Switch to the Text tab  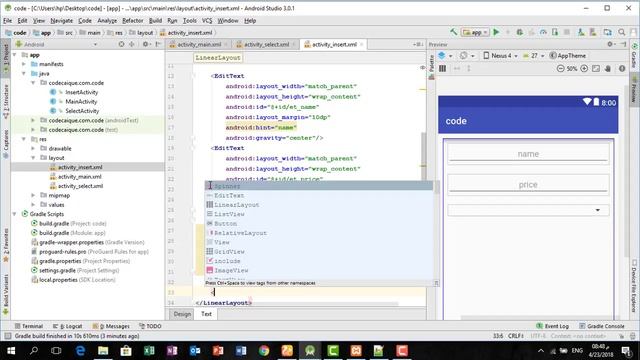207,314
